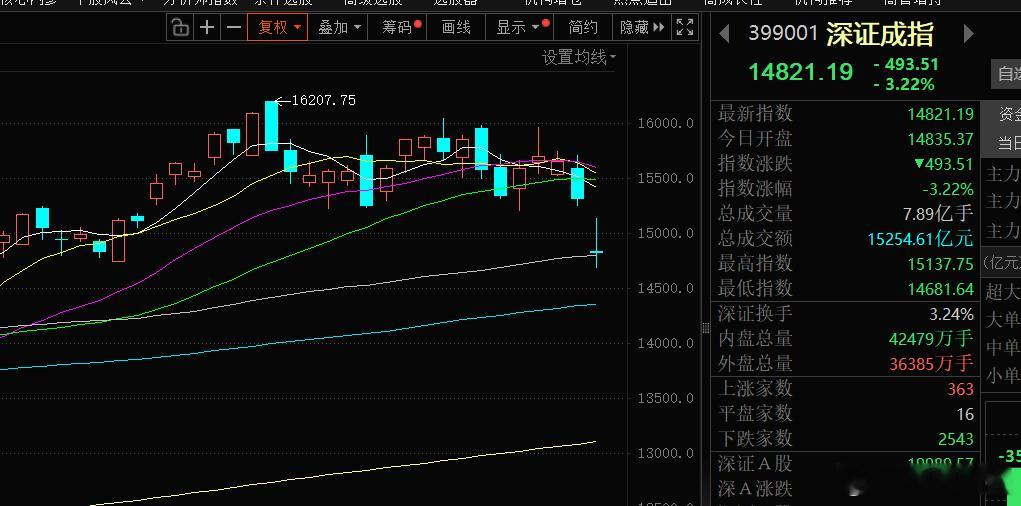Select the 深证换手 value 3.24%
Image resolution: width=1021 pixels, height=506 pixels.
(951, 315)
